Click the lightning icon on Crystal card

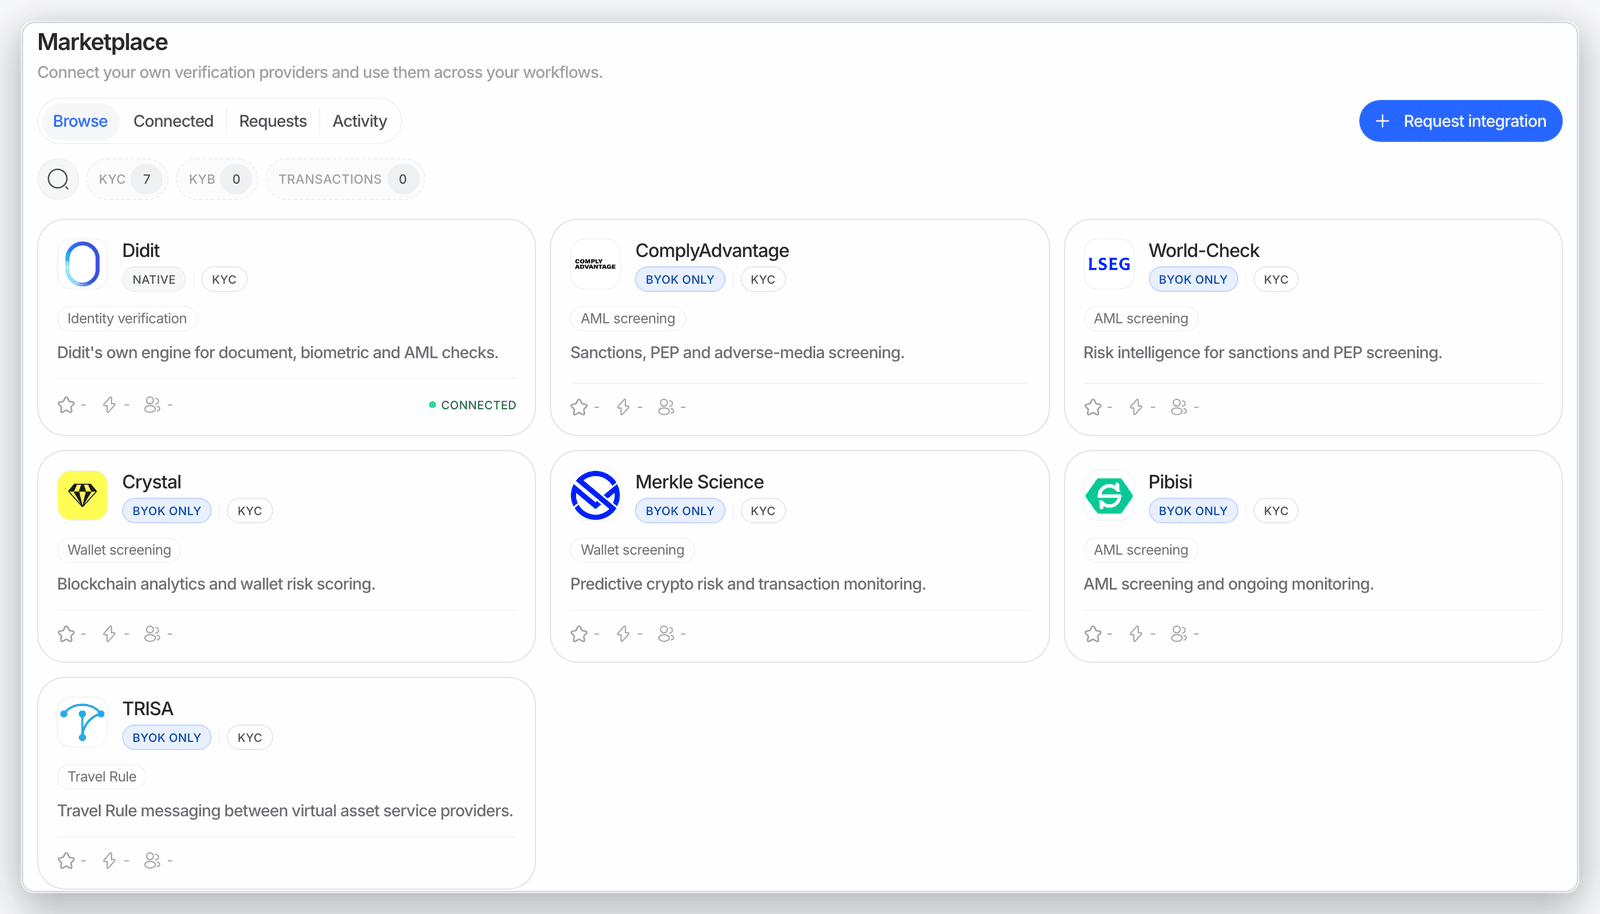pyautogui.click(x=110, y=634)
